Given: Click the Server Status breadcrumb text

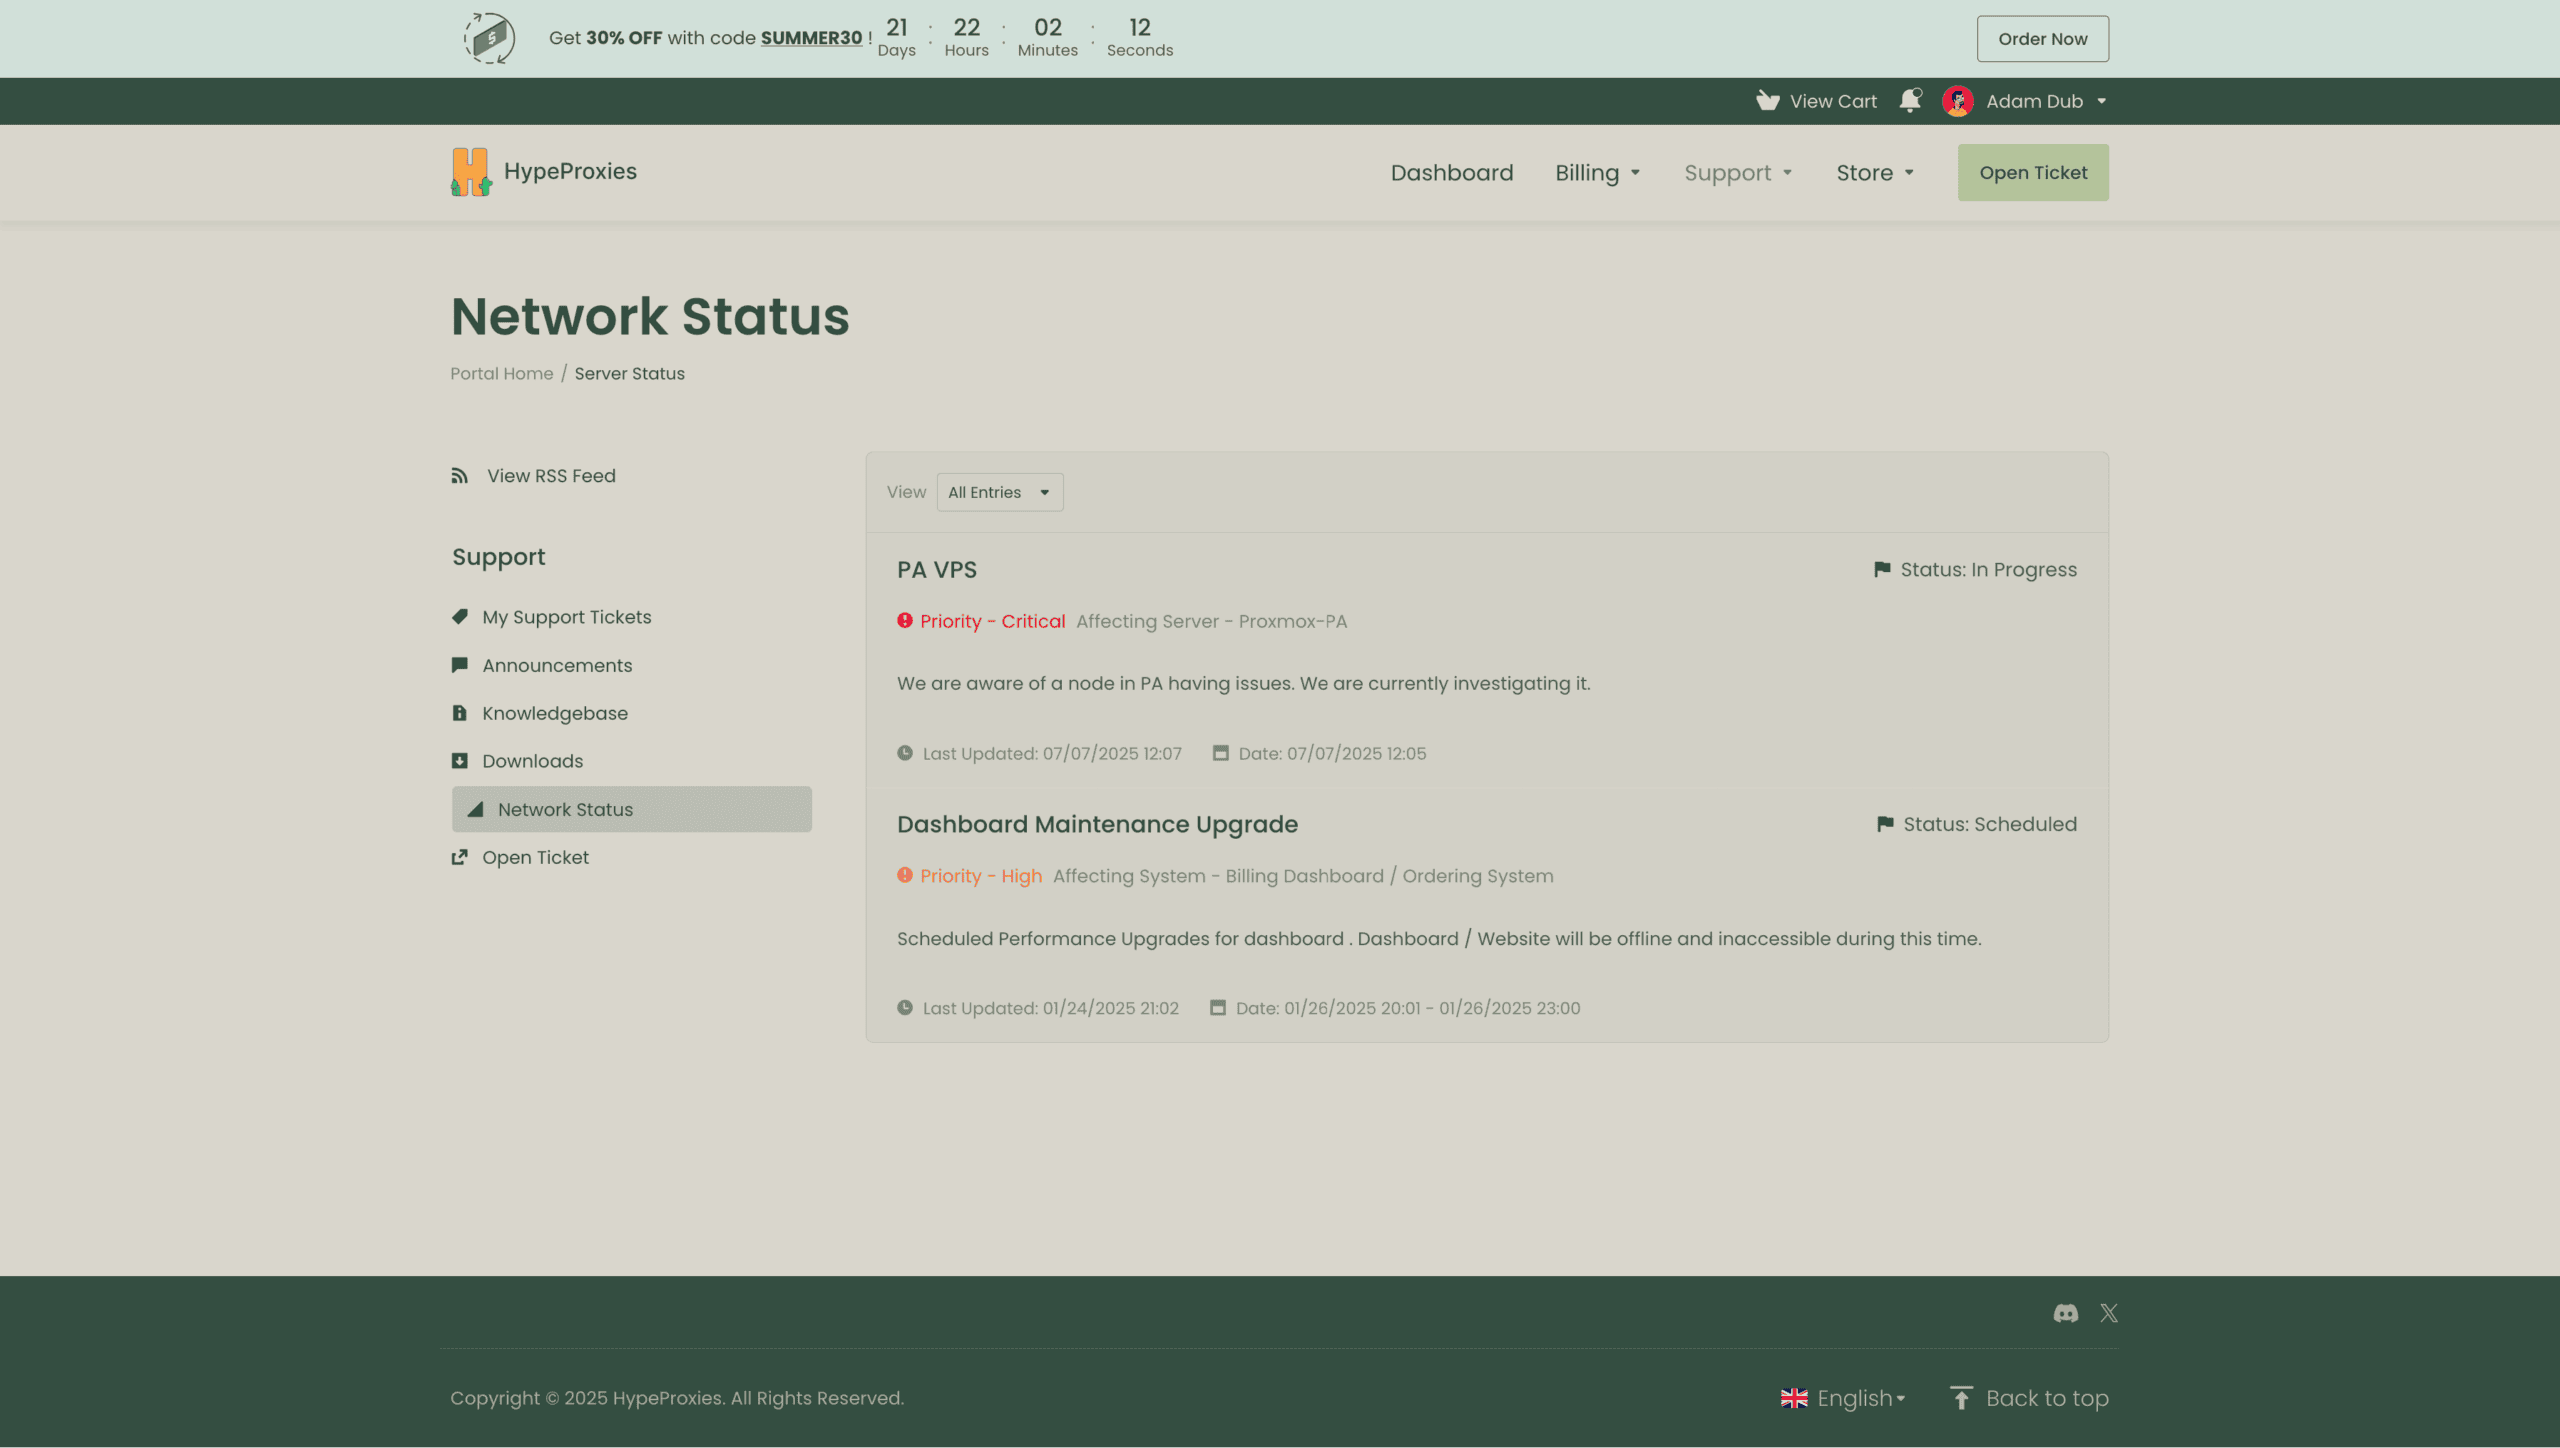Looking at the screenshot, I should pyautogui.click(x=629, y=373).
